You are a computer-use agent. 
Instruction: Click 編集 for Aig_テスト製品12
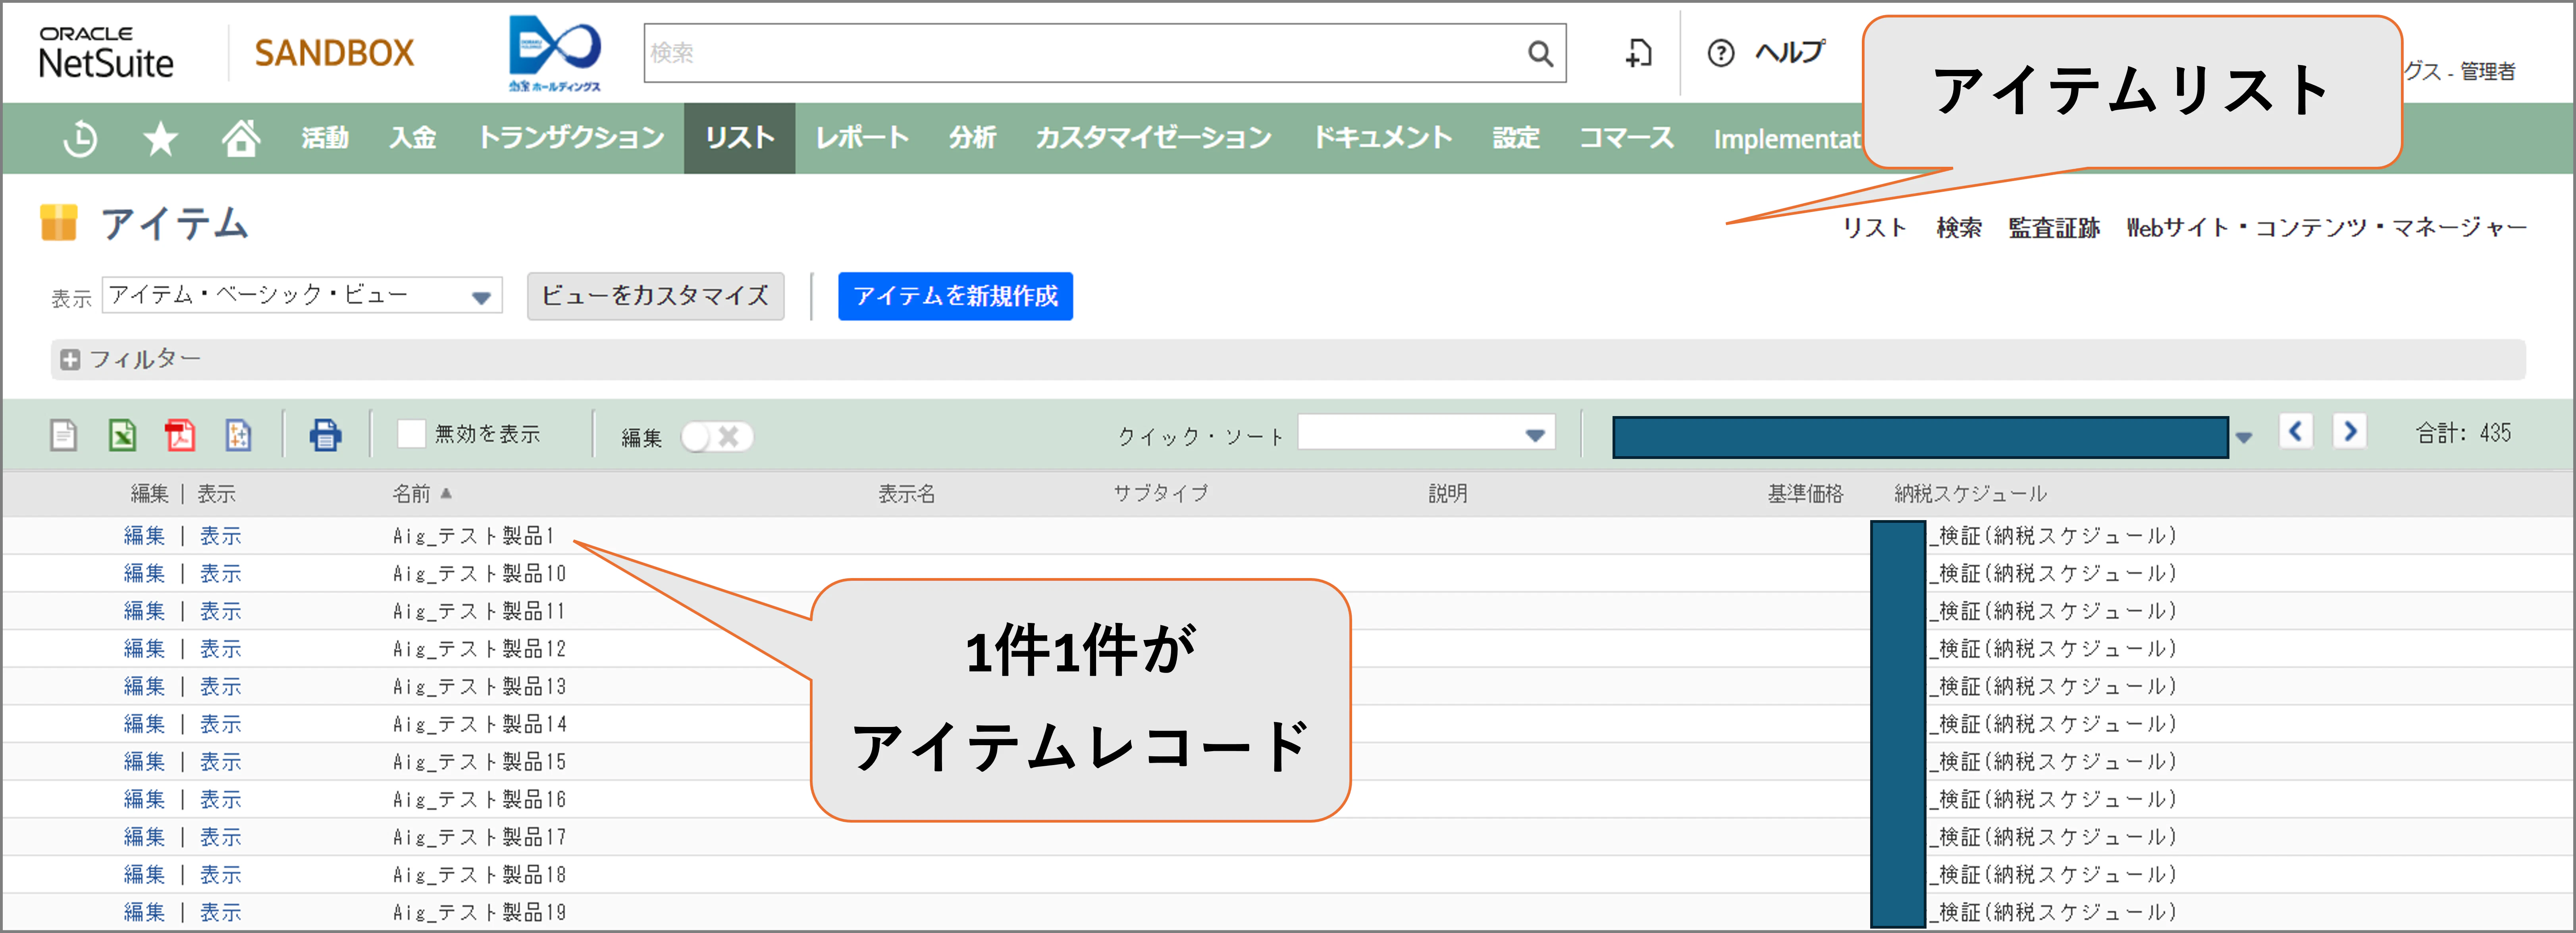(x=144, y=649)
